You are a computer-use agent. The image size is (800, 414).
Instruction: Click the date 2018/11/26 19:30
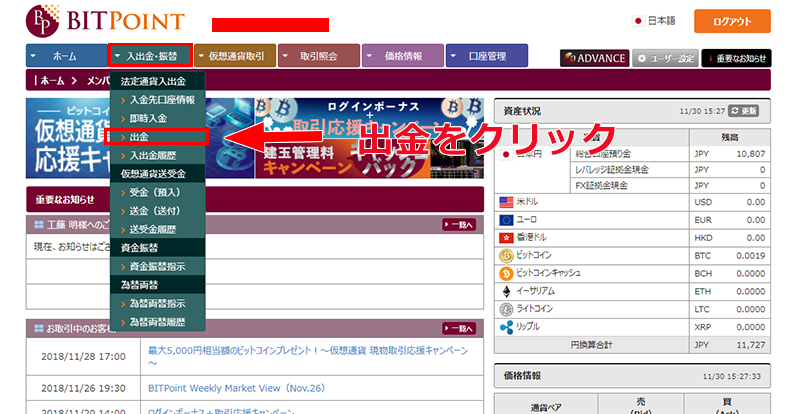[x=83, y=388]
